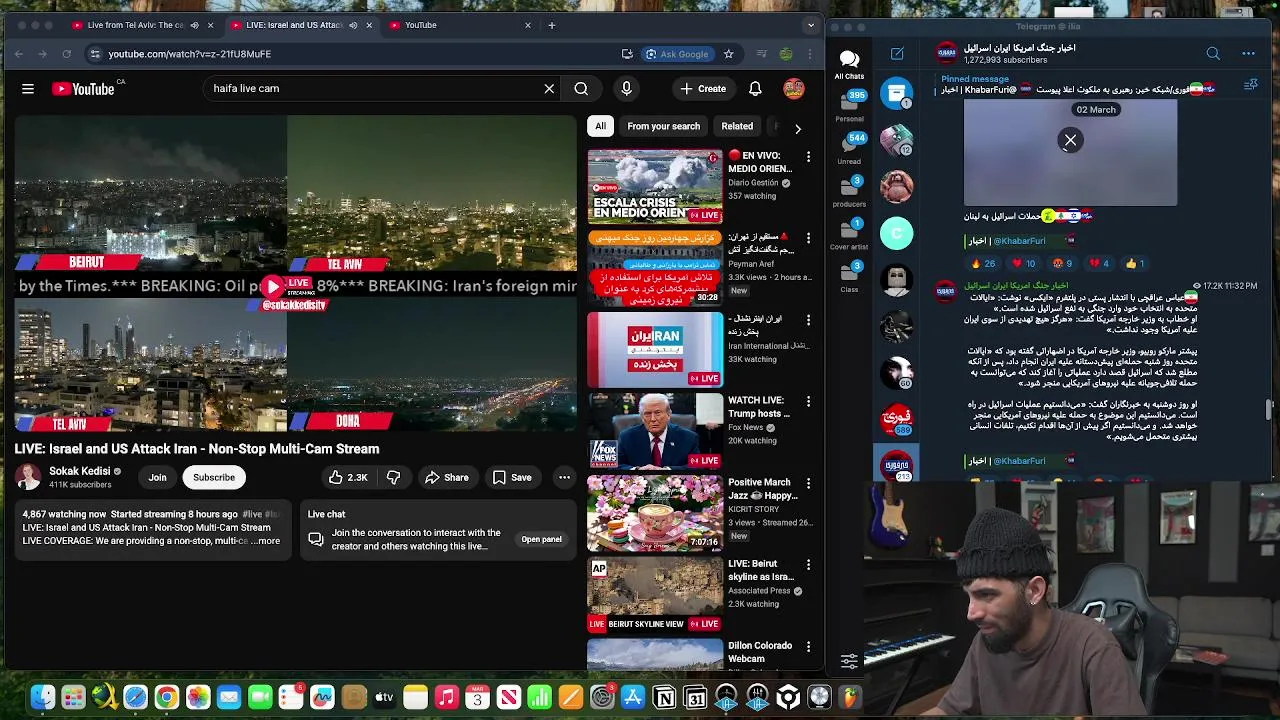Share the Israel and US live stream
Image resolution: width=1280 pixels, height=720 pixels.
click(x=446, y=478)
